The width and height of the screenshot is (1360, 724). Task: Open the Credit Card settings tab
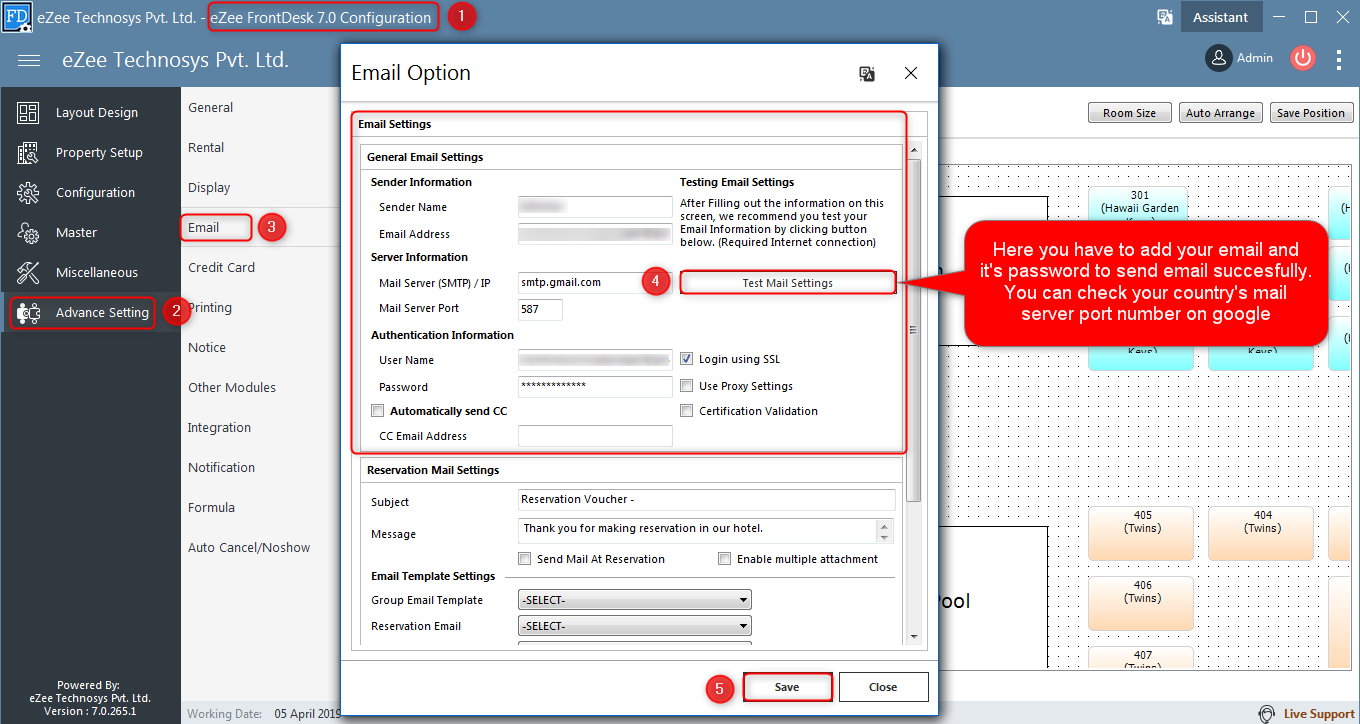pos(221,268)
